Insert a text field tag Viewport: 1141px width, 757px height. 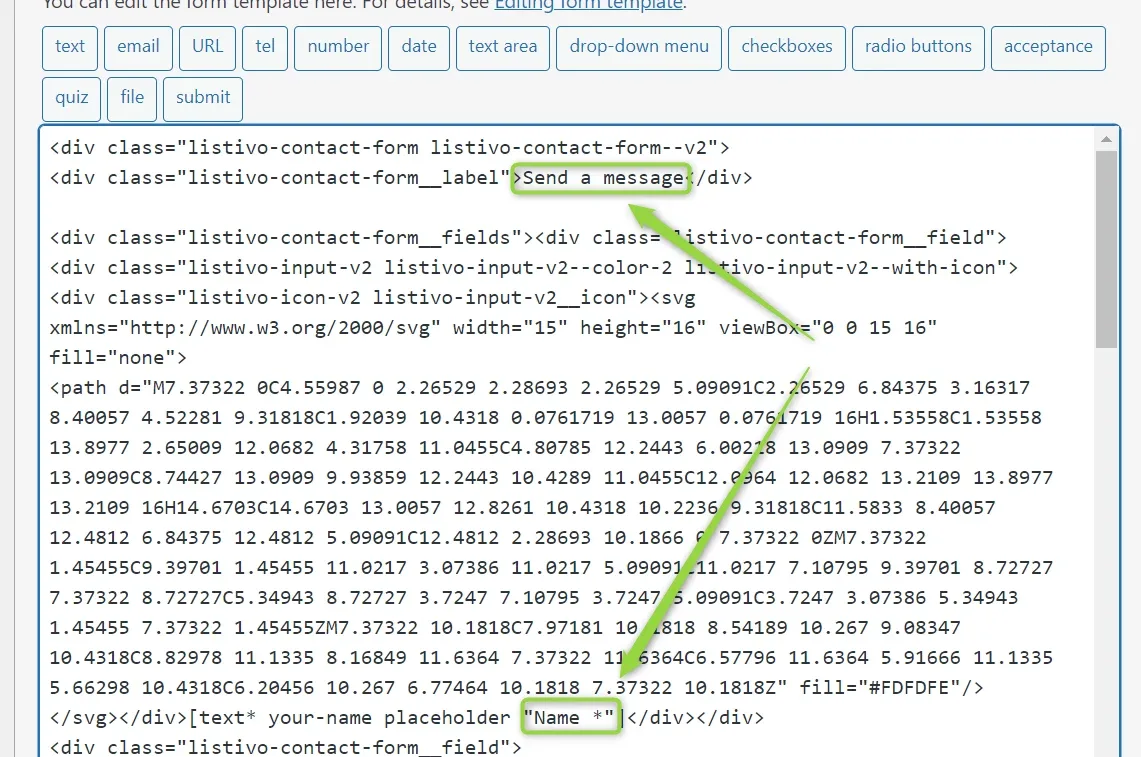click(70, 48)
